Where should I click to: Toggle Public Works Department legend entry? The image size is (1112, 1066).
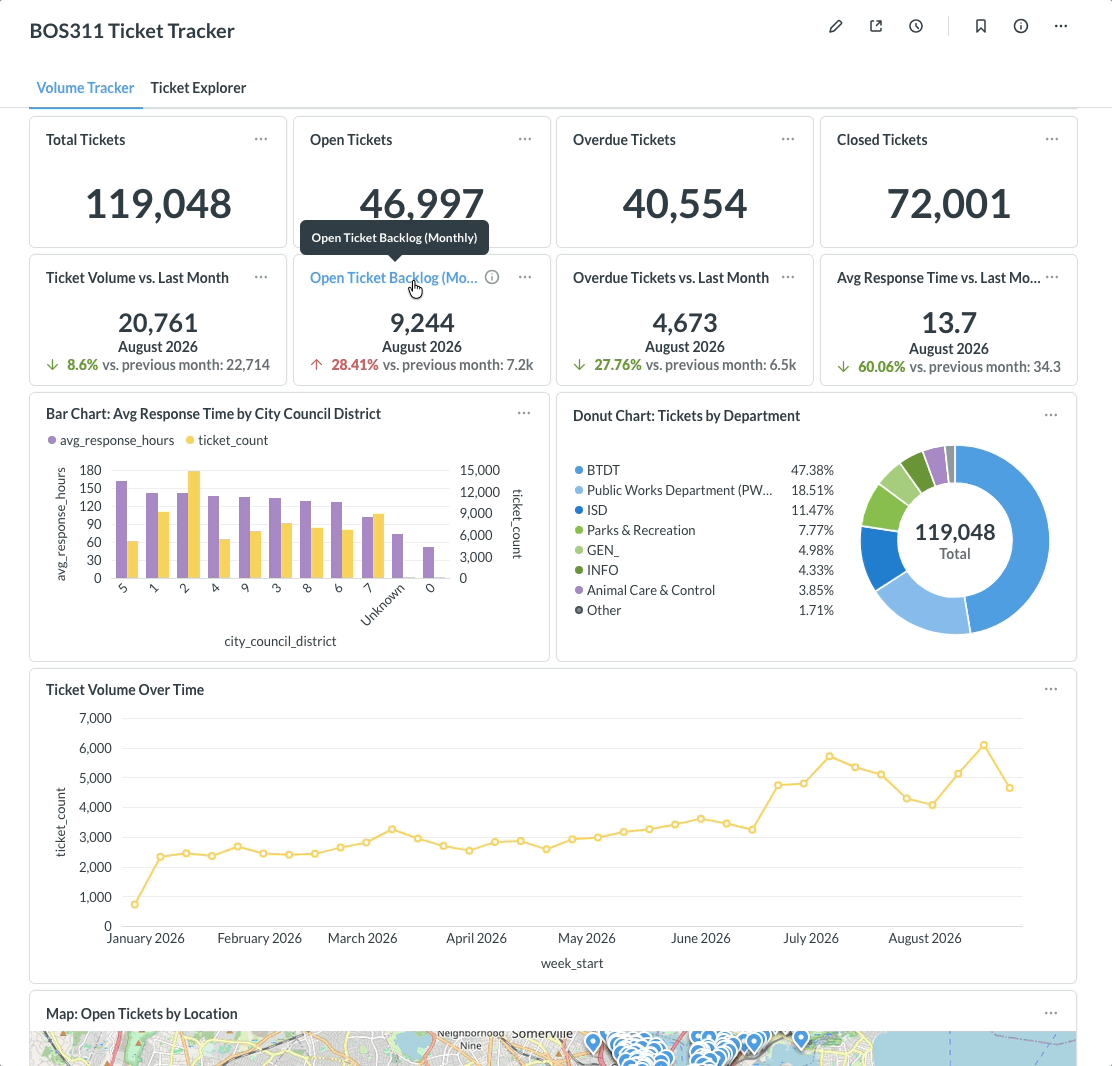673,490
